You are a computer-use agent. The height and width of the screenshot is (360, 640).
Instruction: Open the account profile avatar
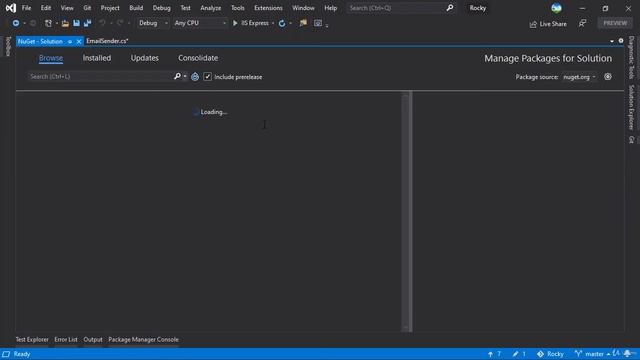click(556, 8)
